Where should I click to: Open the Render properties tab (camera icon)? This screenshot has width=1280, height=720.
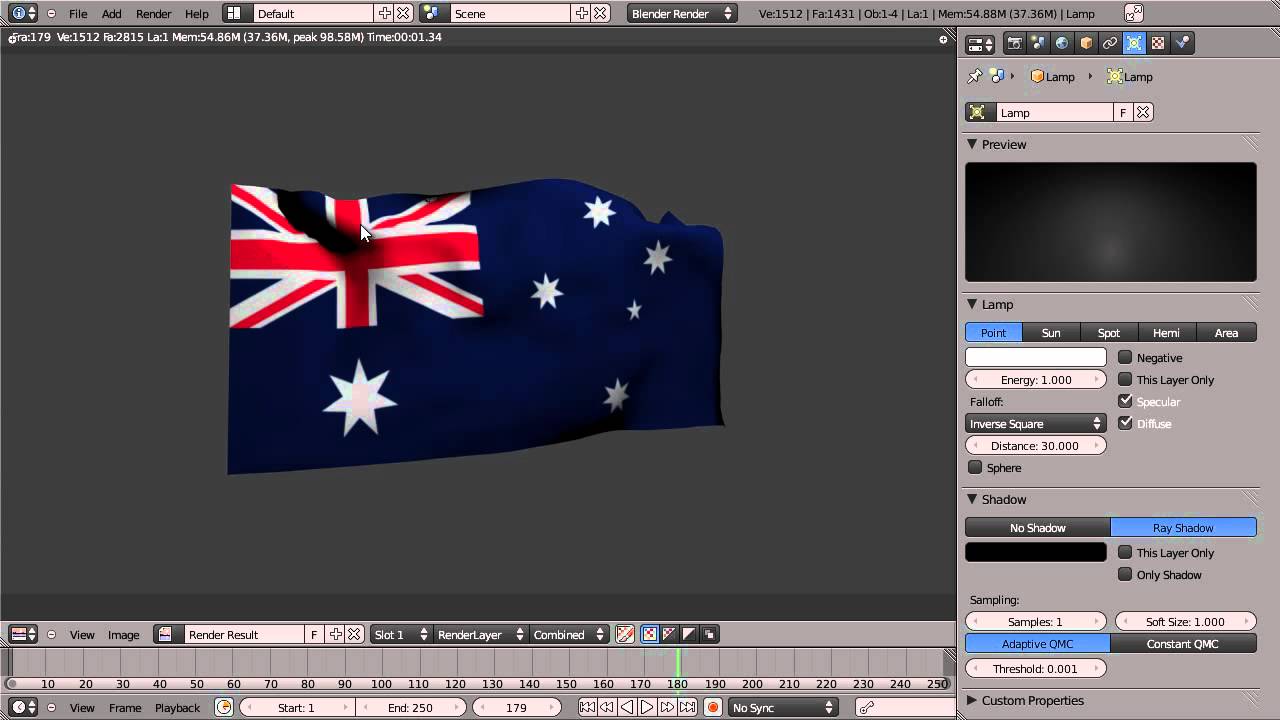(x=1014, y=43)
